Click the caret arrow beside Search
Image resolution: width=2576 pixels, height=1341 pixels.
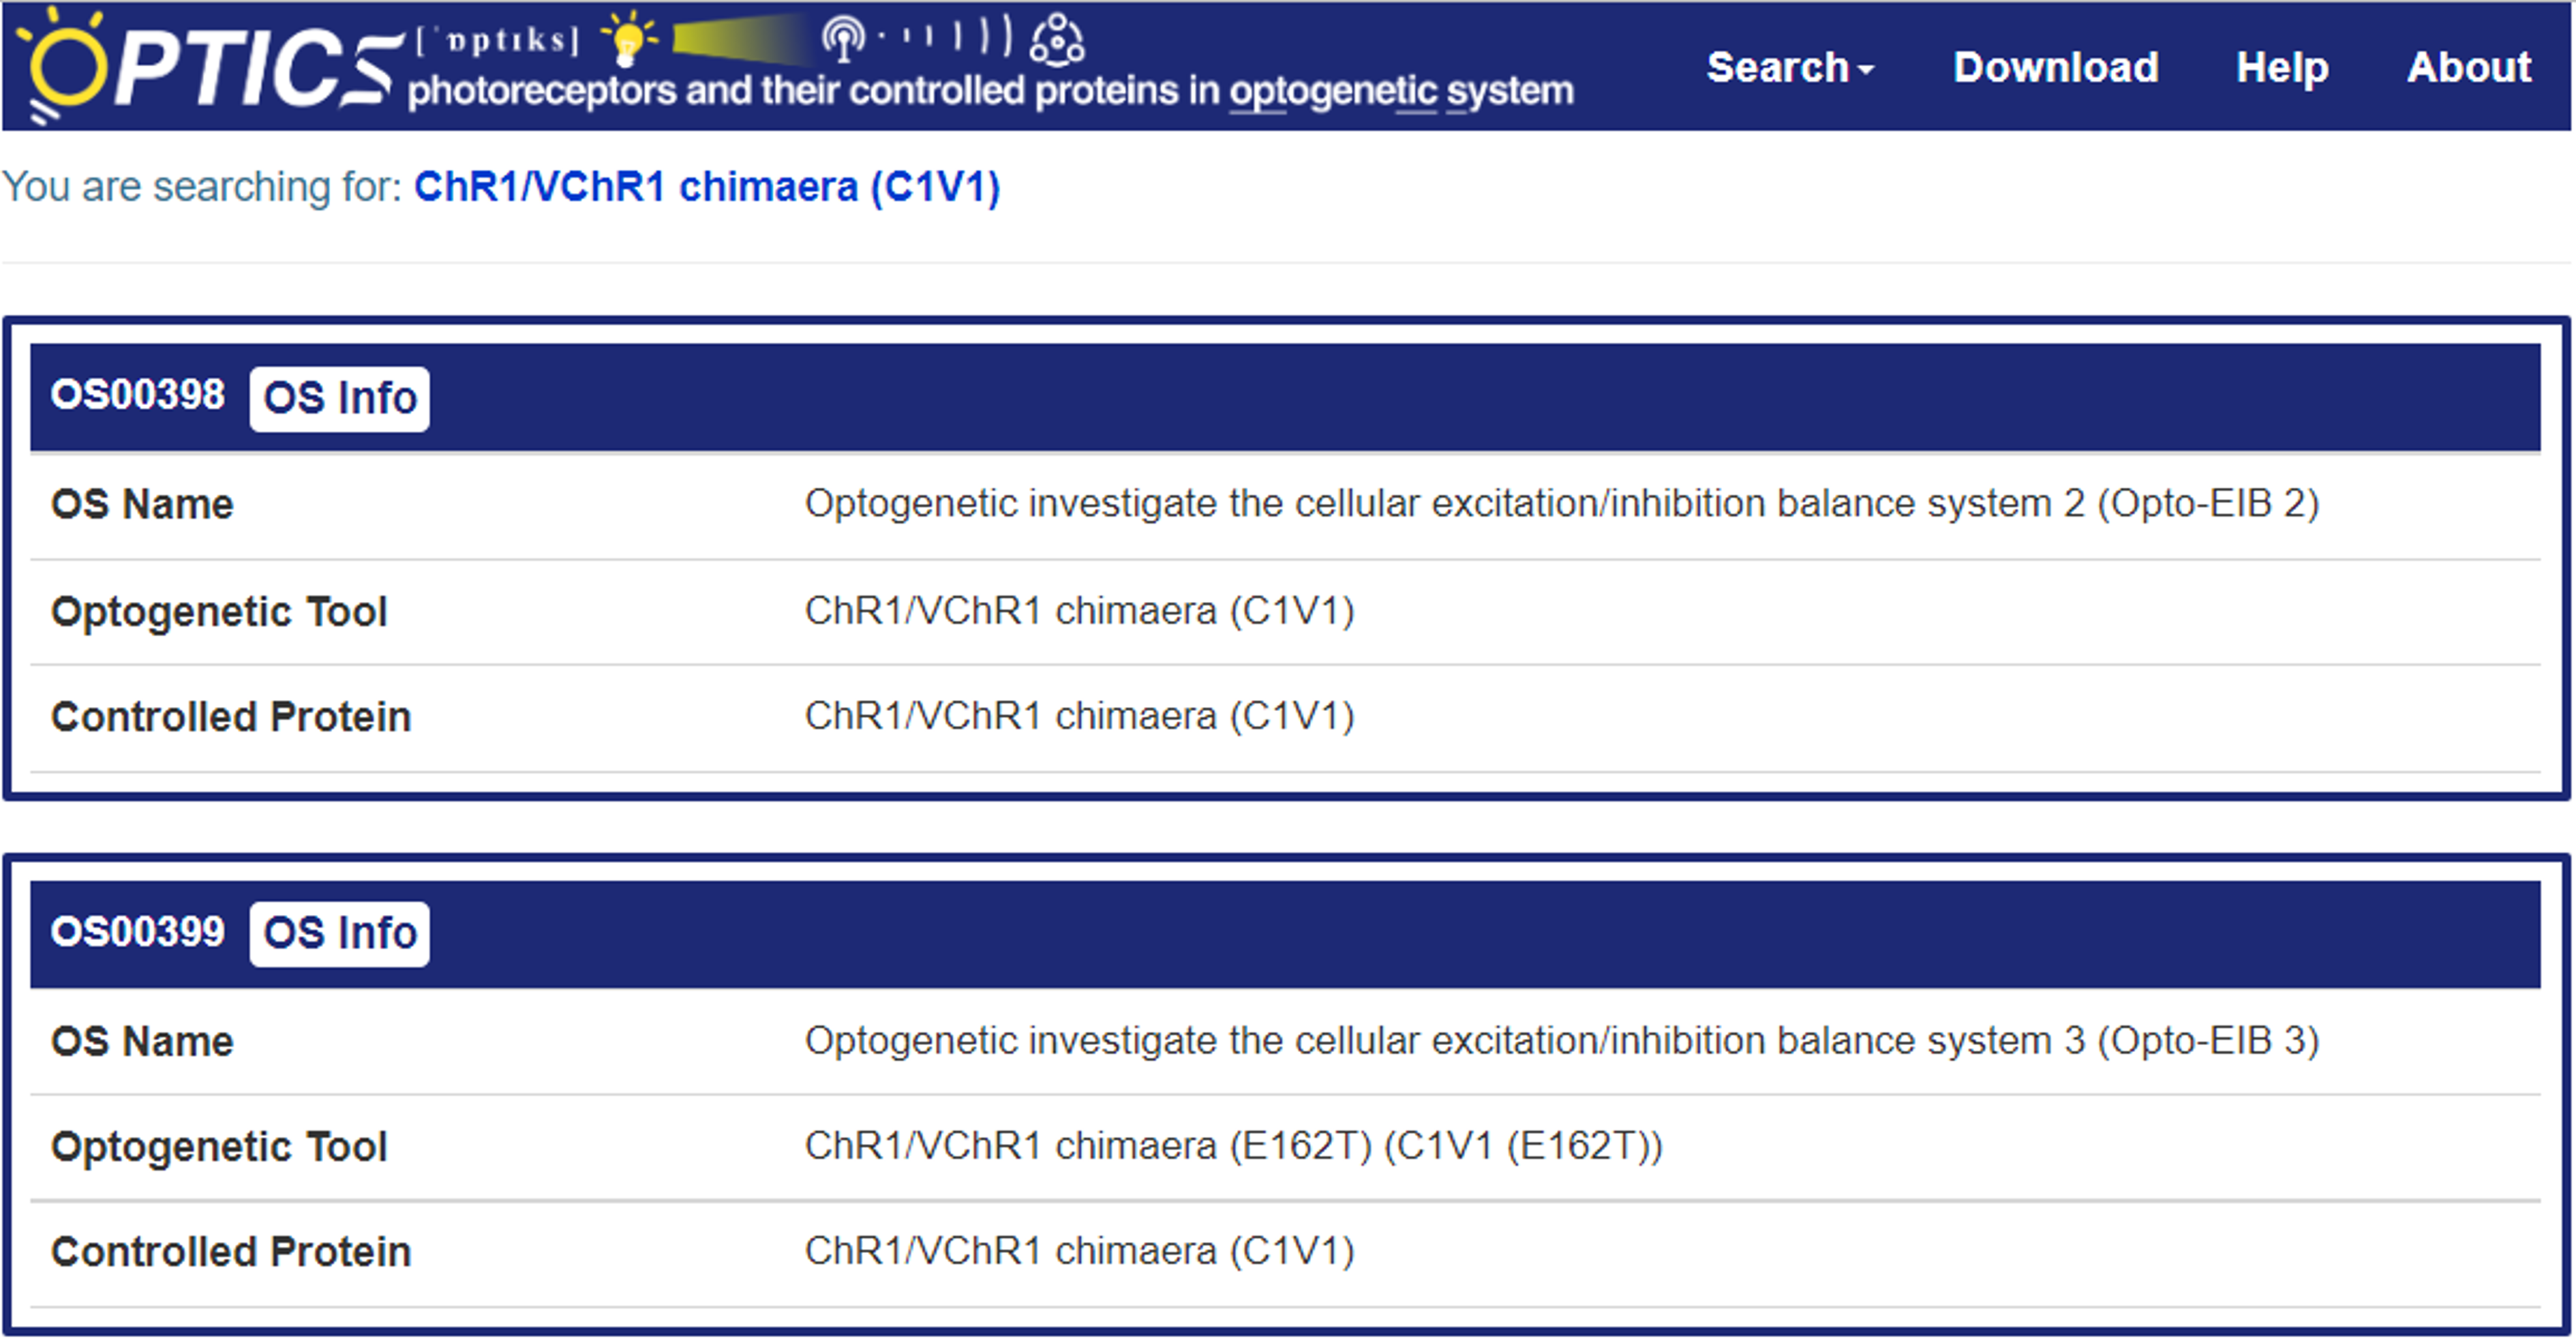[1865, 70]
